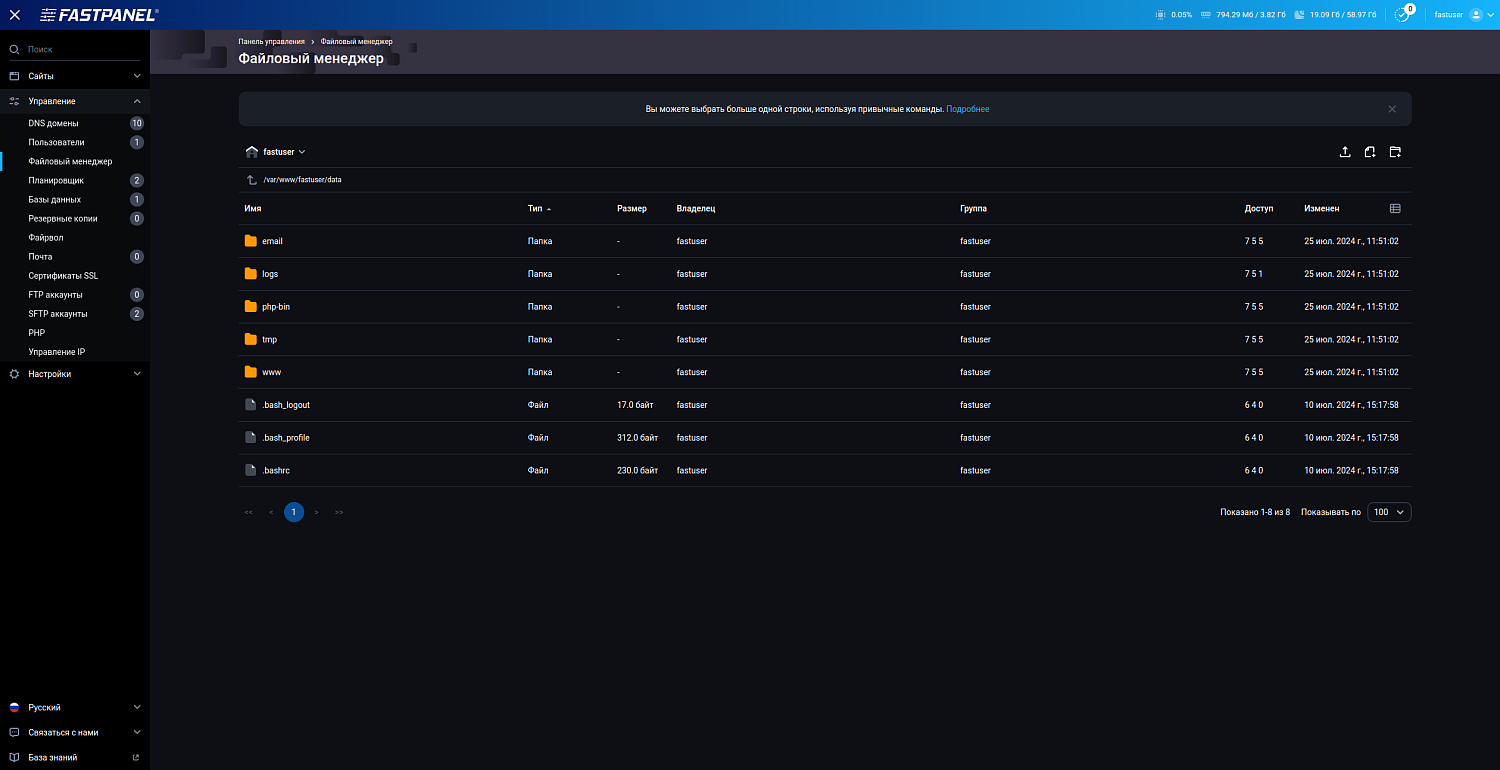The height and width of the screenshot is (770, 1500).
Task: Click the CPU usage indicator icon
Action: pos(1160,15)
